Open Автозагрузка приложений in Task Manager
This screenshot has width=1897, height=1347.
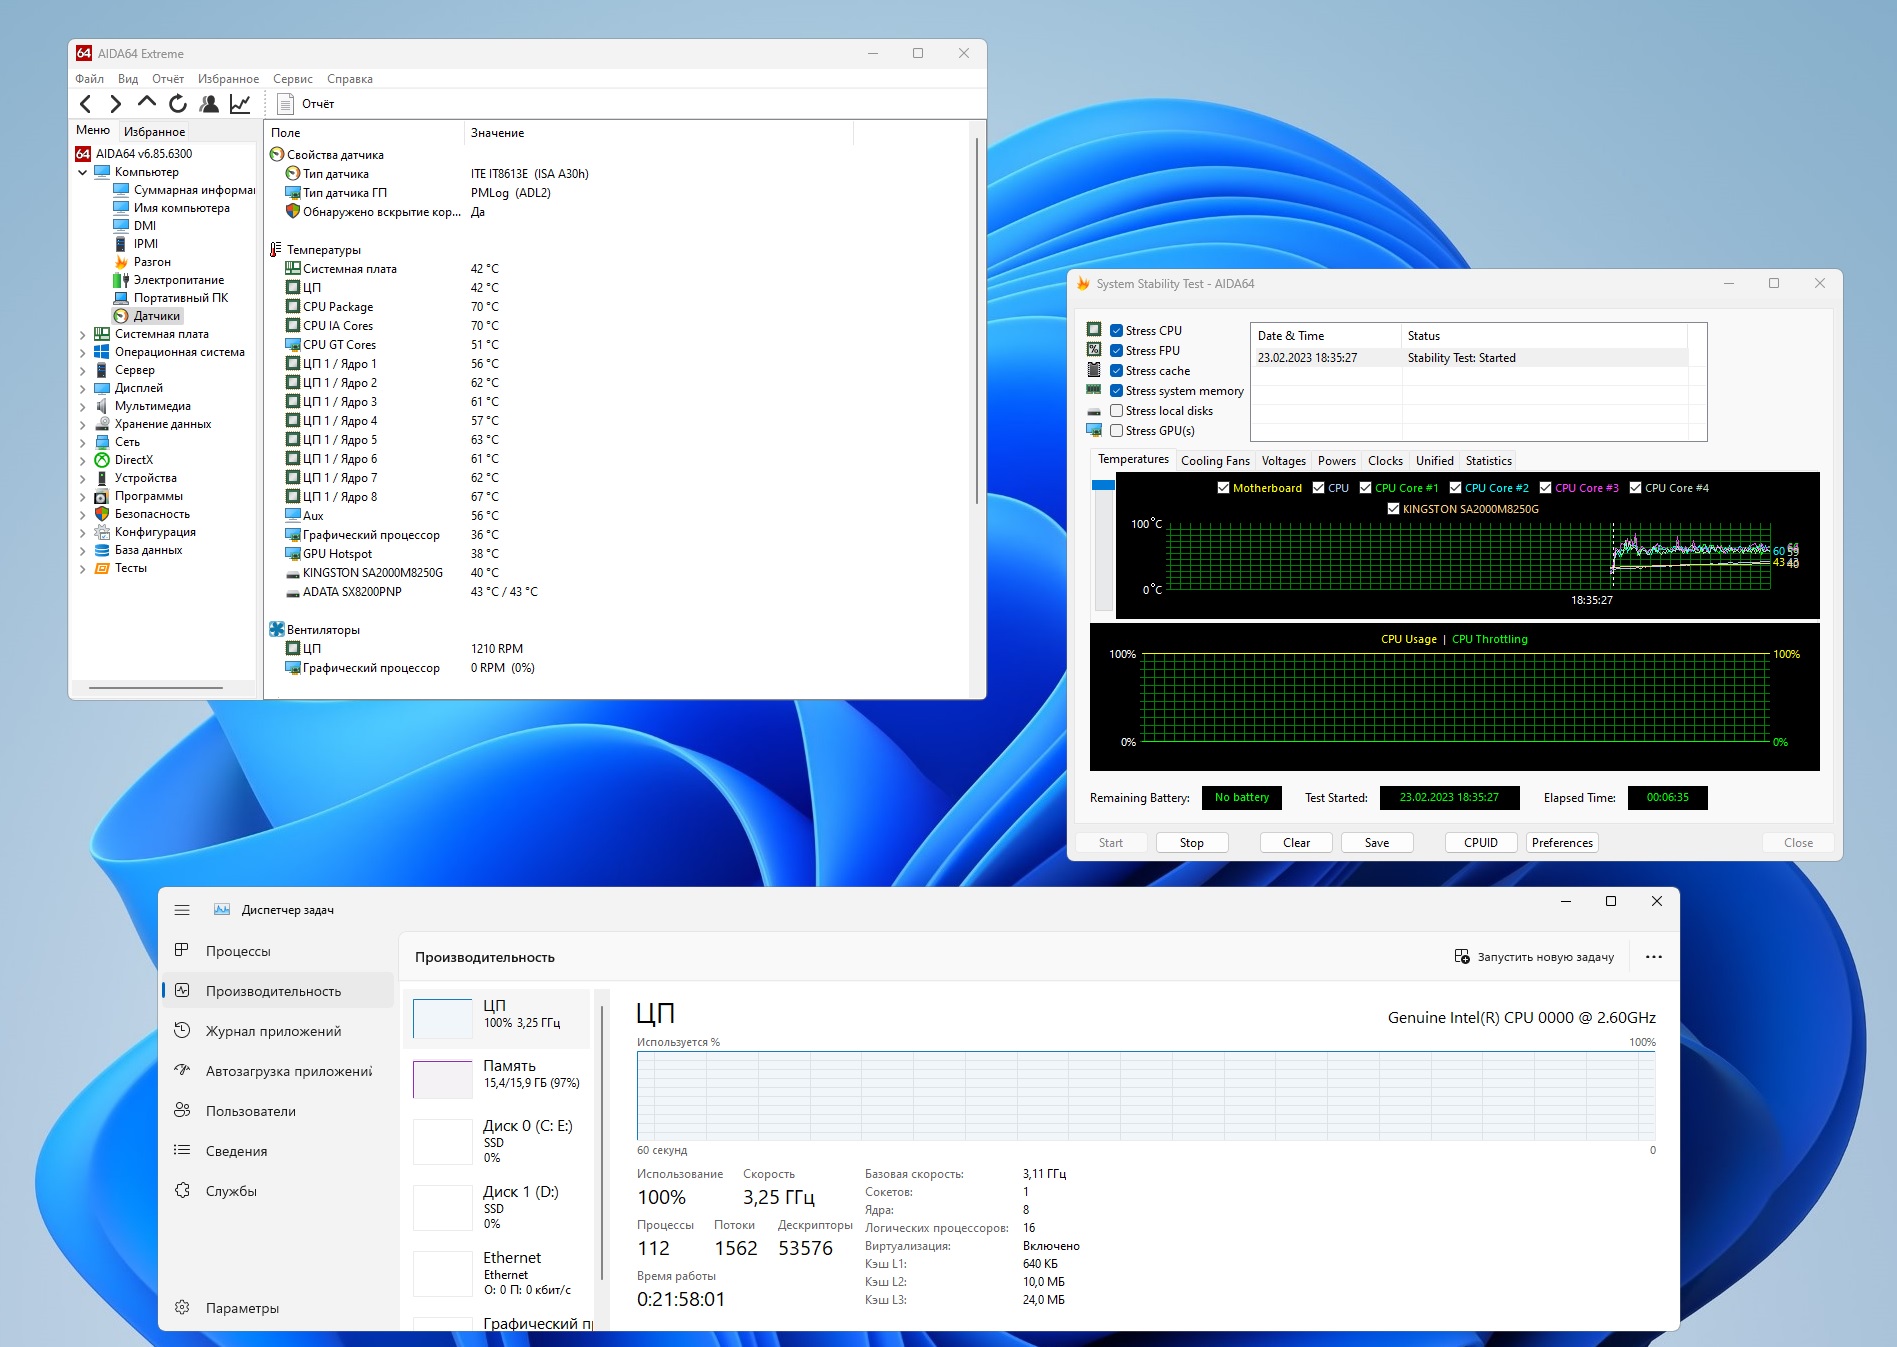coord(289,1071)
